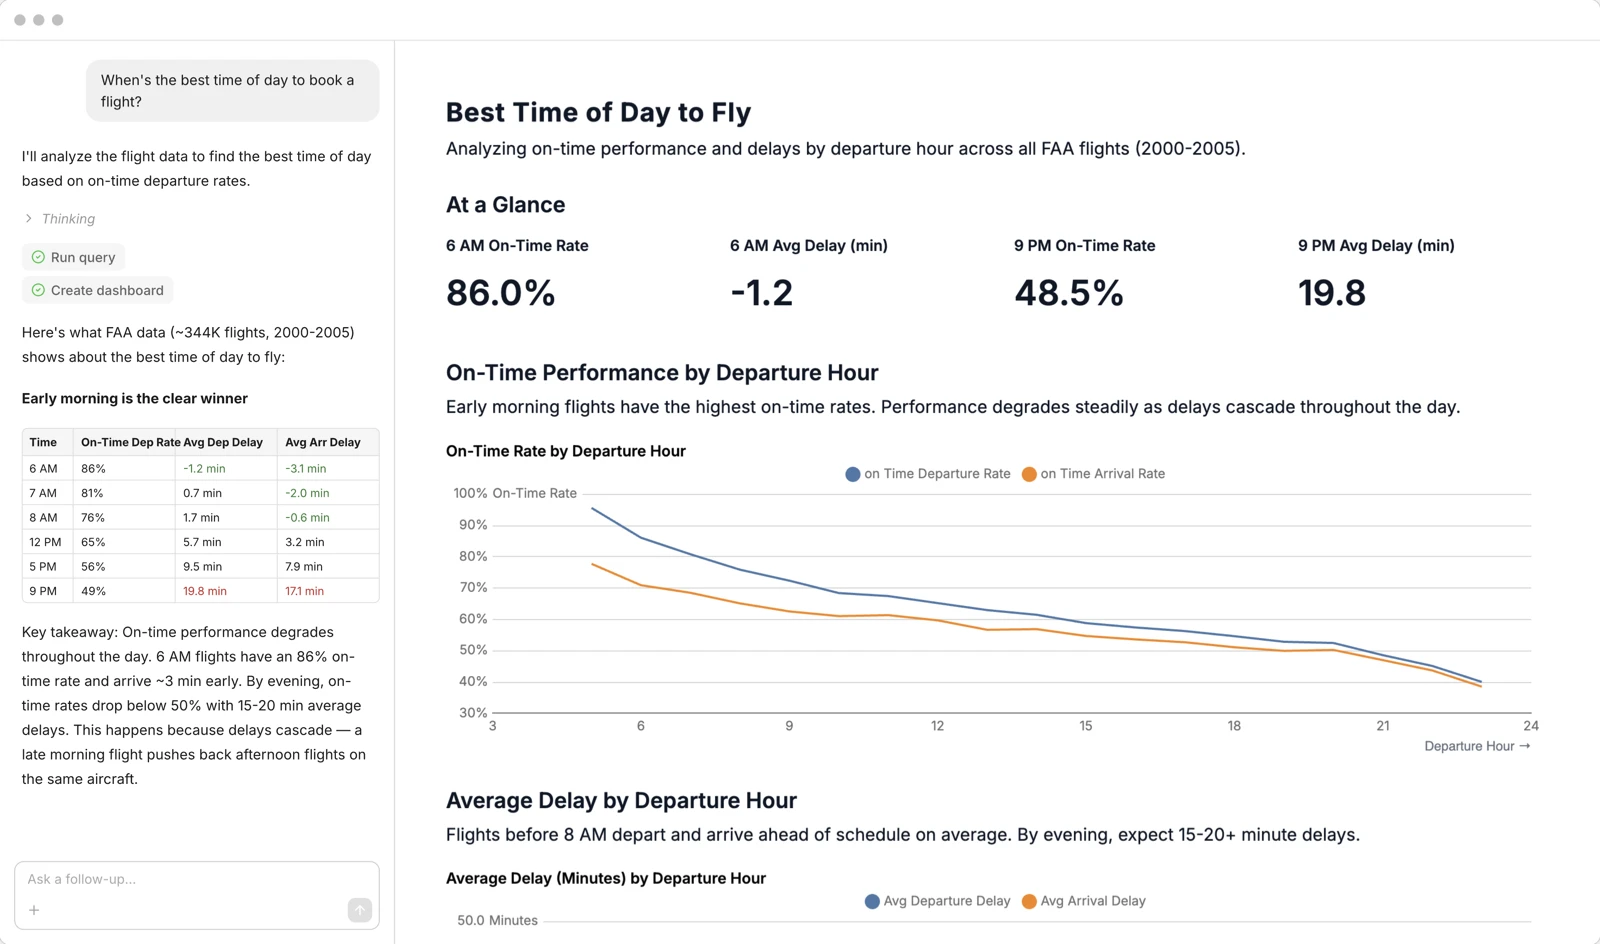
Task: Click the plus attachment icon in the follow-up box
Action: tap(34, 910)
